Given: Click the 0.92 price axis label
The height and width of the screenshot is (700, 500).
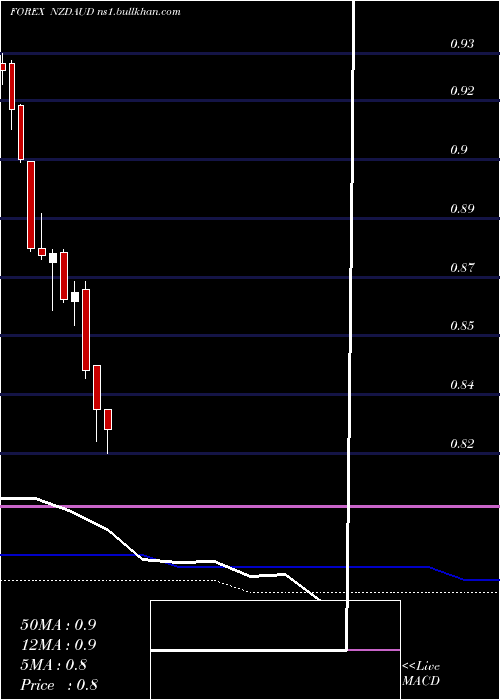Looking at the screenshot, I should click(462, 91).
